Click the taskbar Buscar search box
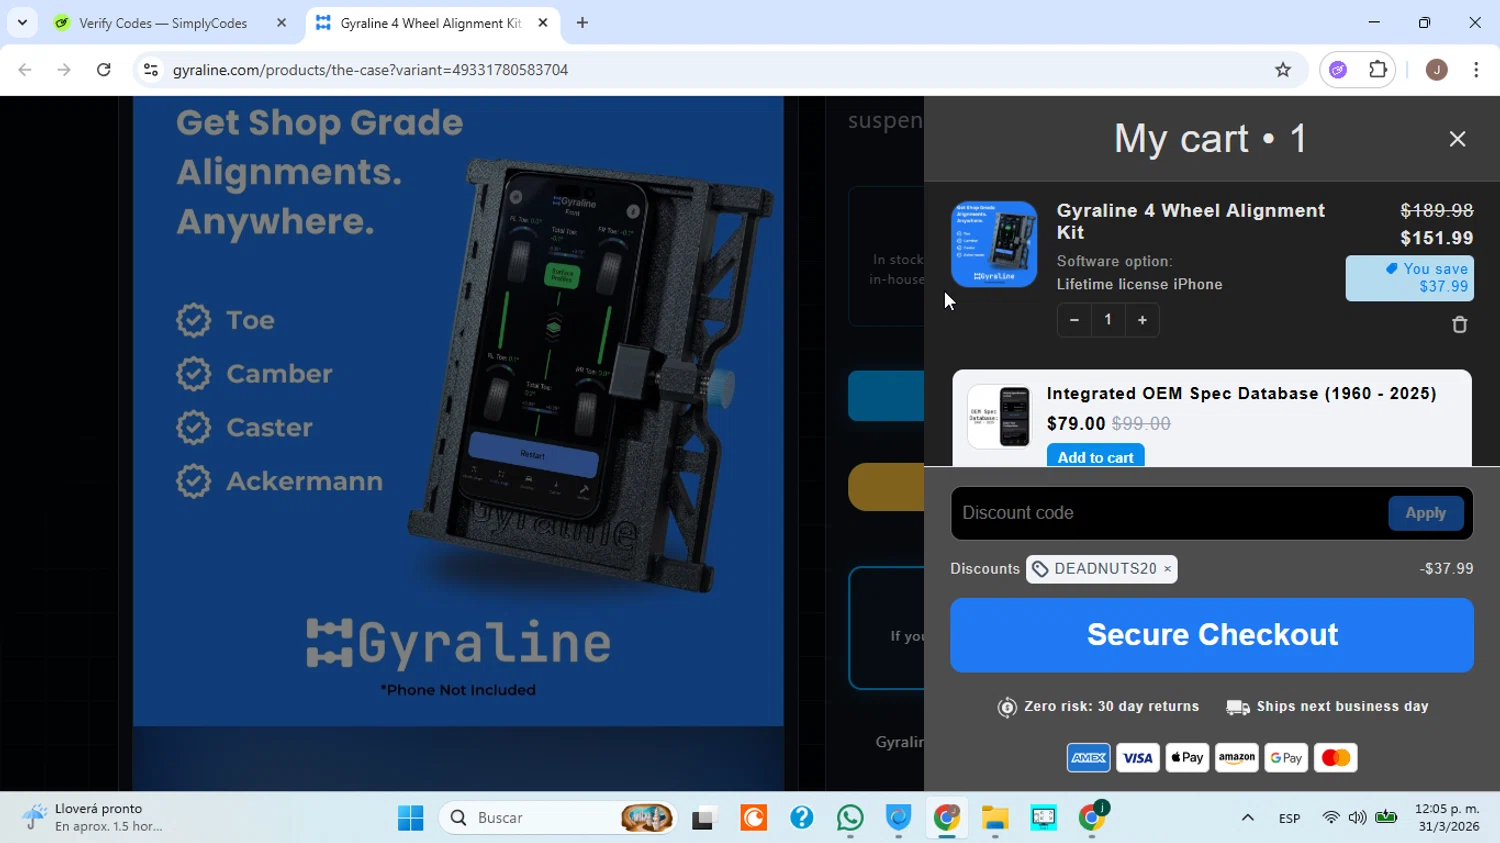1500x843 pixels. (558, 818)
